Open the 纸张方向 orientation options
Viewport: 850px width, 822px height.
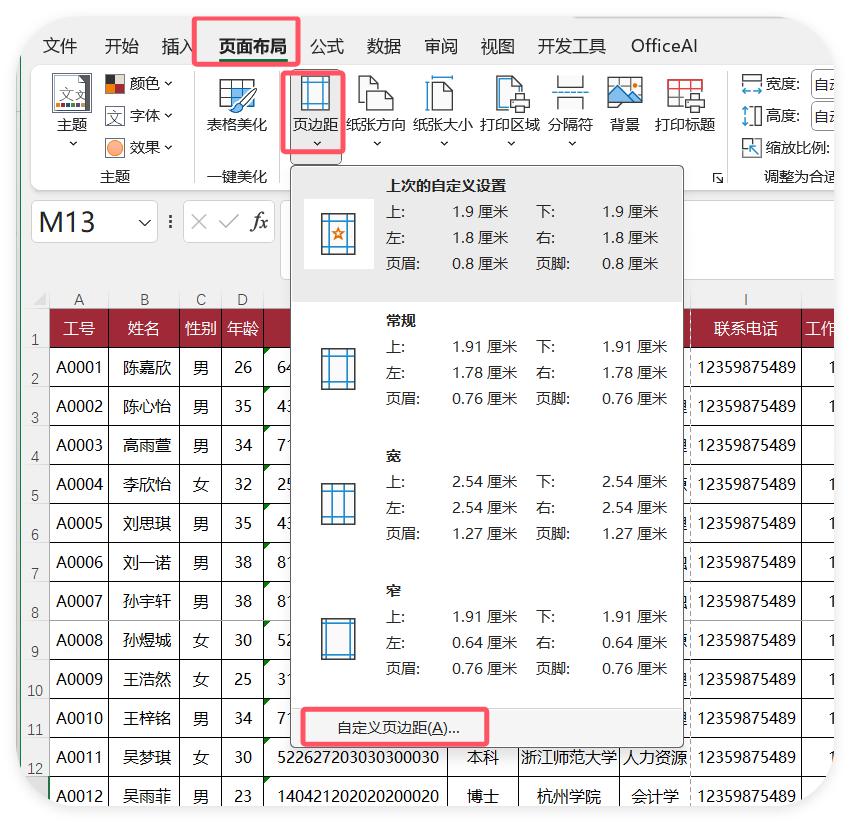(376, 111)
